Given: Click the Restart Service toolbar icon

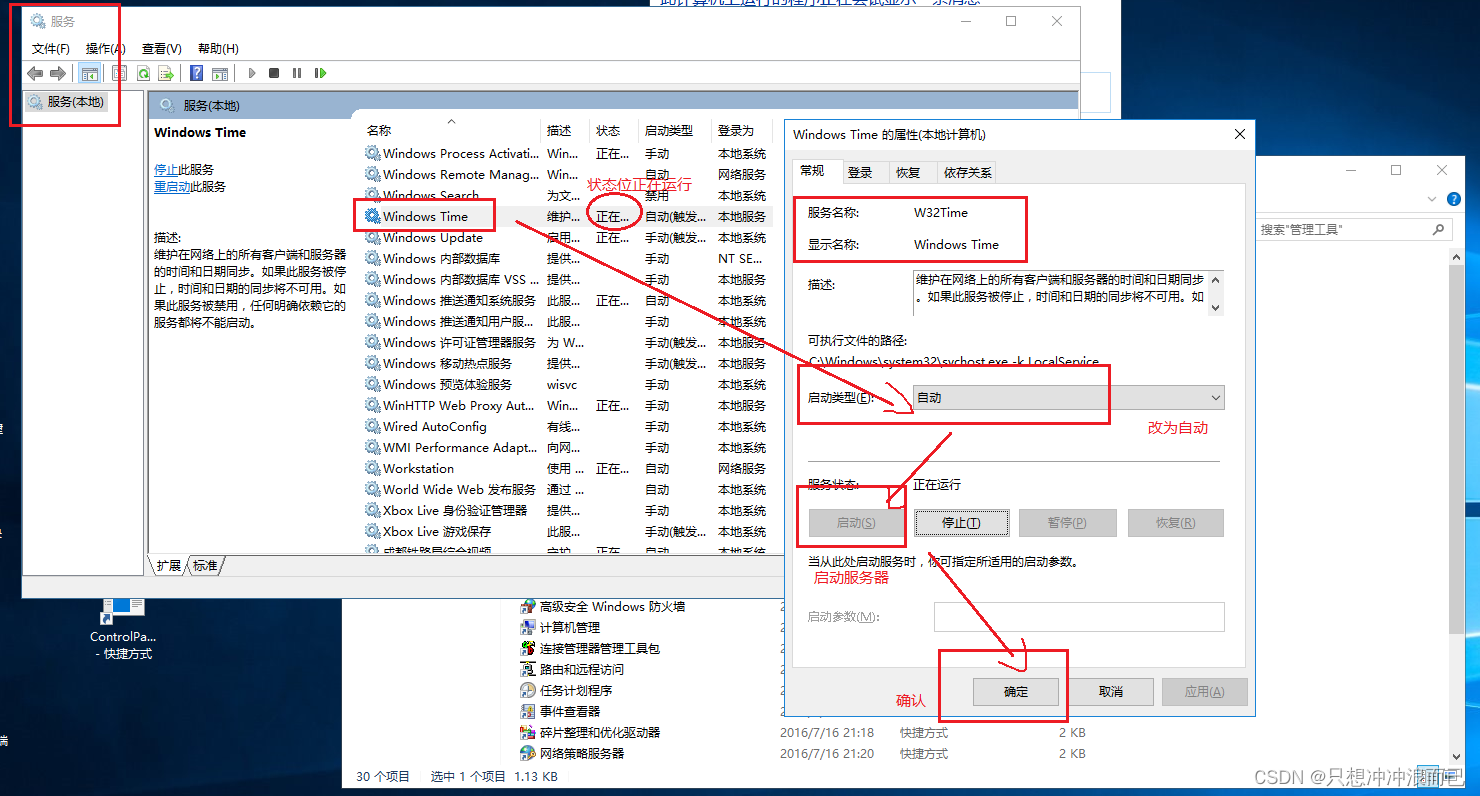Looking at the screenshot, I should [x=320, y=73].
